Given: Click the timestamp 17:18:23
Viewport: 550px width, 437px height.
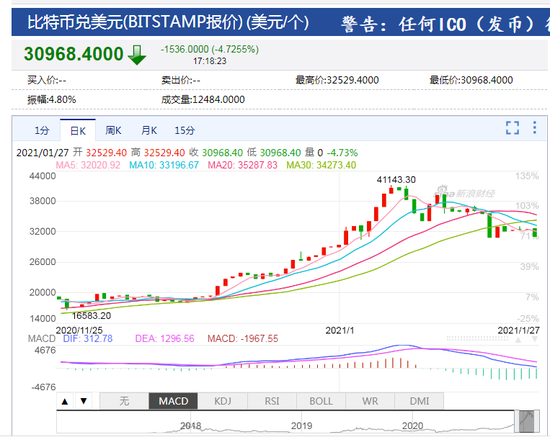Looking at the screenshot, I should tap(210, 61).
